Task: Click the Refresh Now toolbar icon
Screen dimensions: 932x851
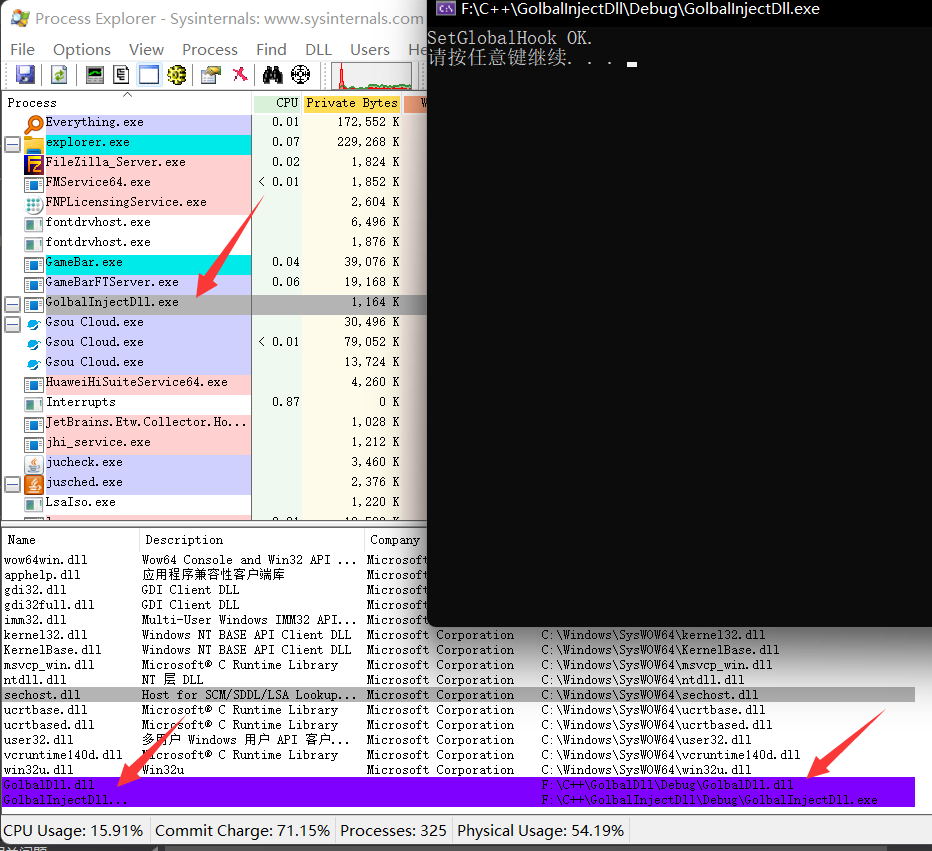Action: (59, 75)
